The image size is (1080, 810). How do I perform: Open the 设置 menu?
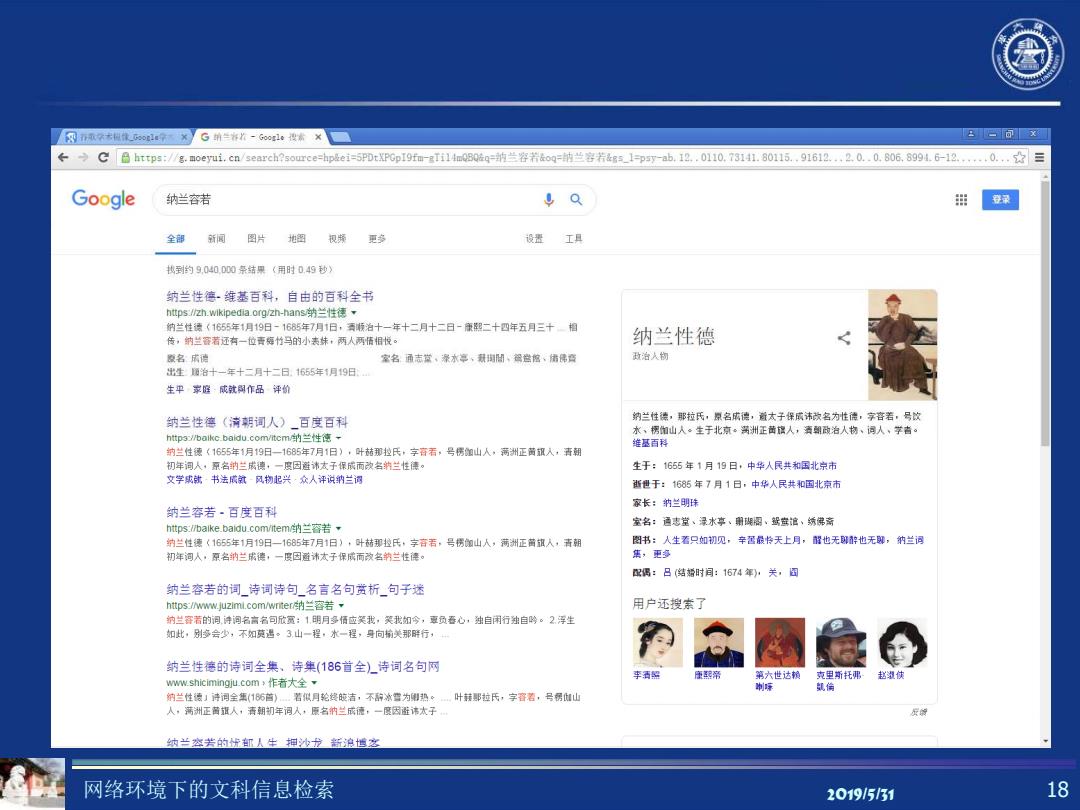[x=534, y=238]
